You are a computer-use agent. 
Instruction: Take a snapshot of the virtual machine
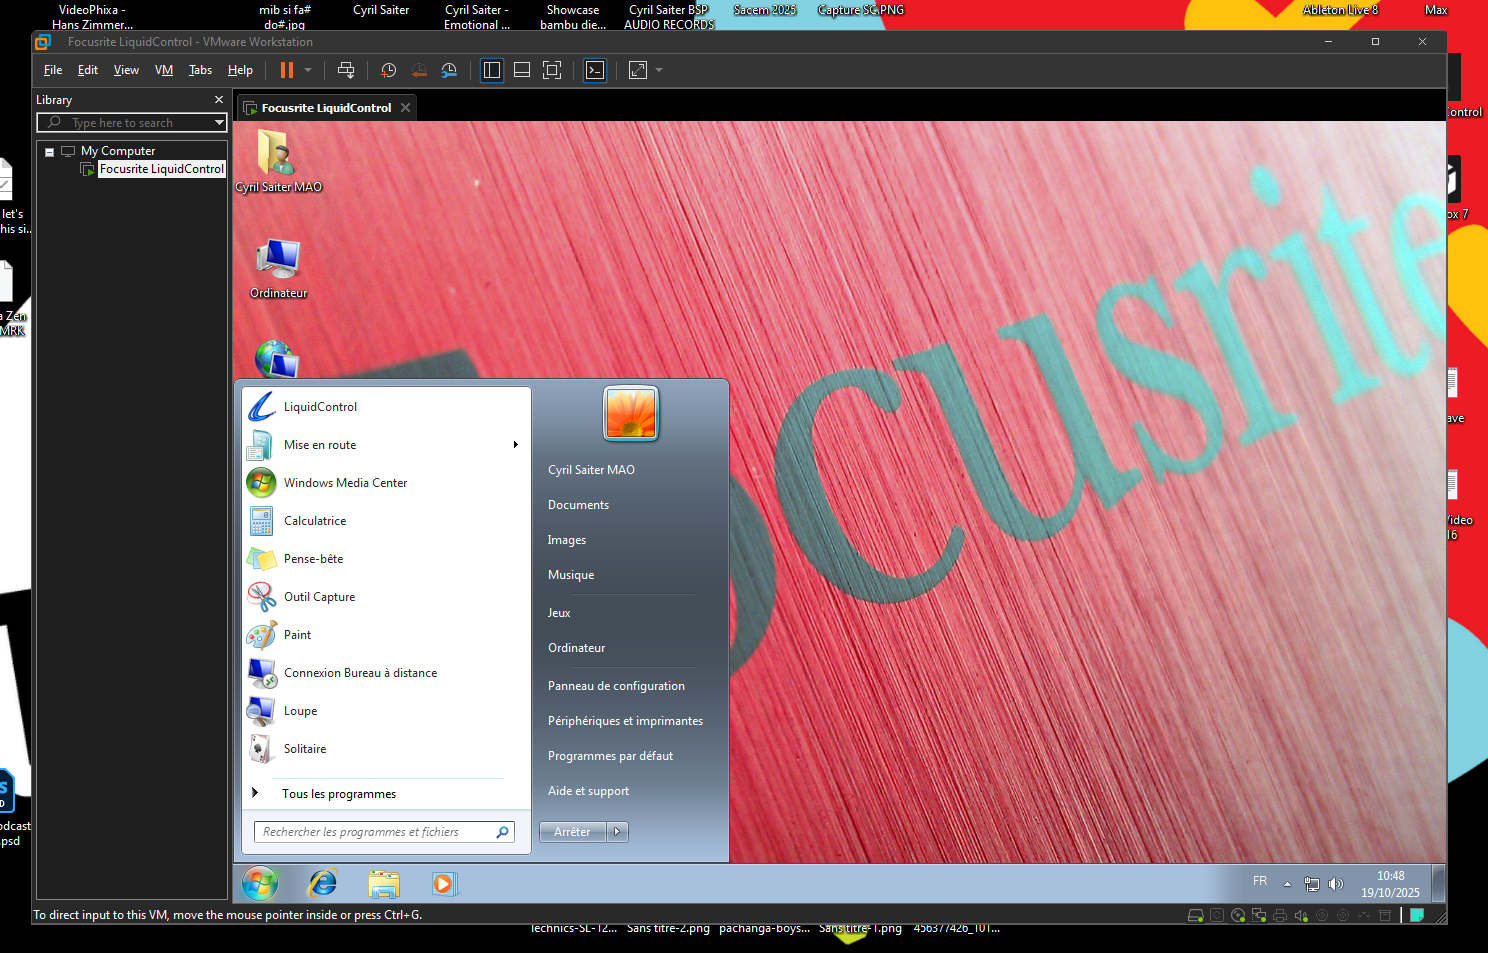click(x=388, y=70)
